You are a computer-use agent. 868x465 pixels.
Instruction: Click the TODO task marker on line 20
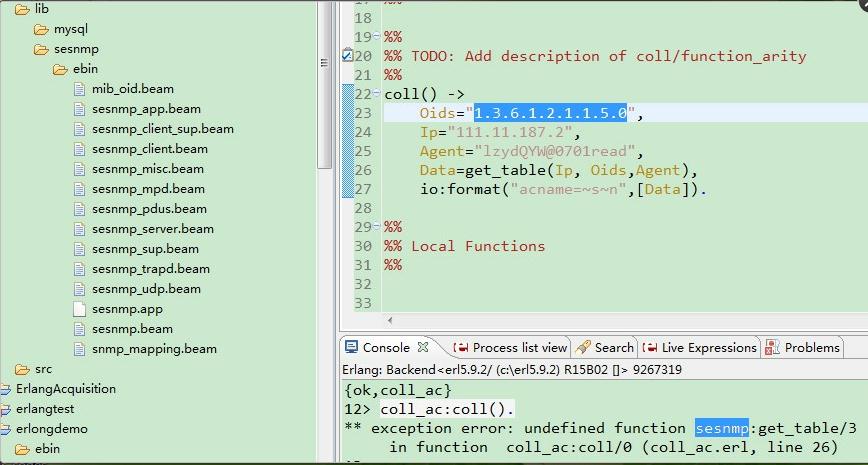pos(347,55)
